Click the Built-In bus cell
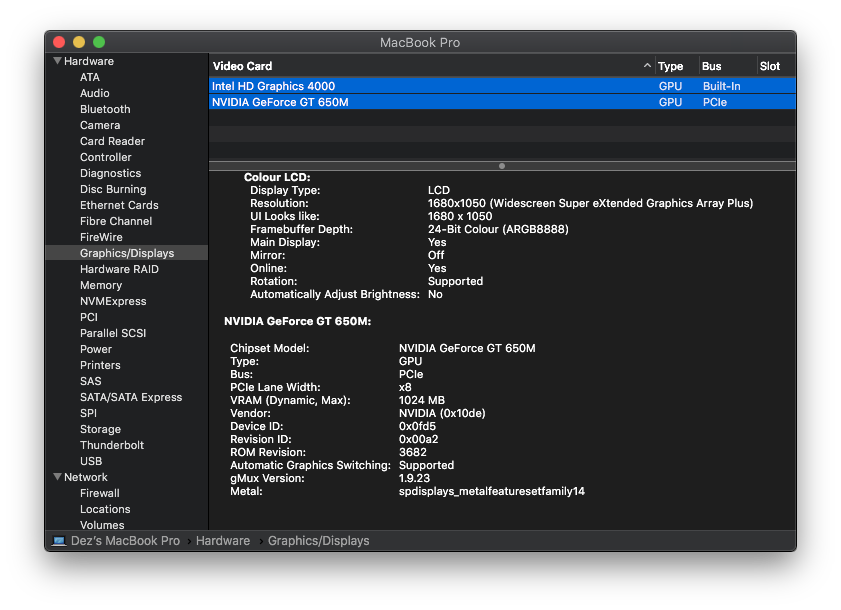The width and height of the screenshot is (841, 610). click(721, 86)
